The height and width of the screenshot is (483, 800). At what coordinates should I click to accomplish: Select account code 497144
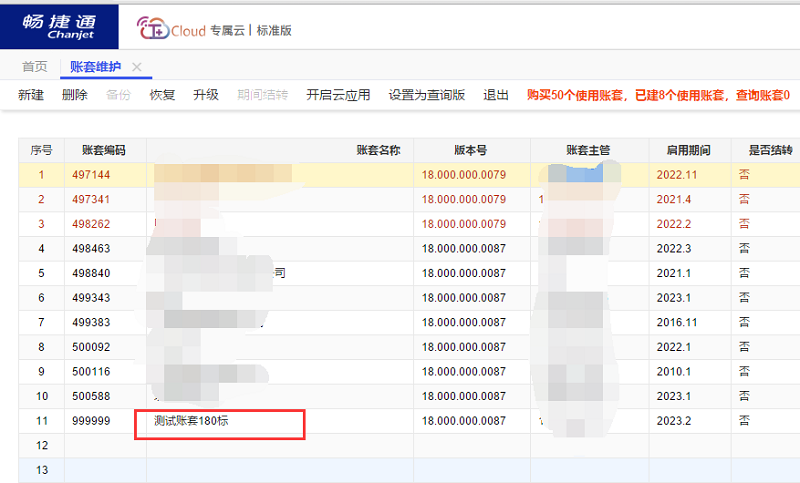(91, 175)
